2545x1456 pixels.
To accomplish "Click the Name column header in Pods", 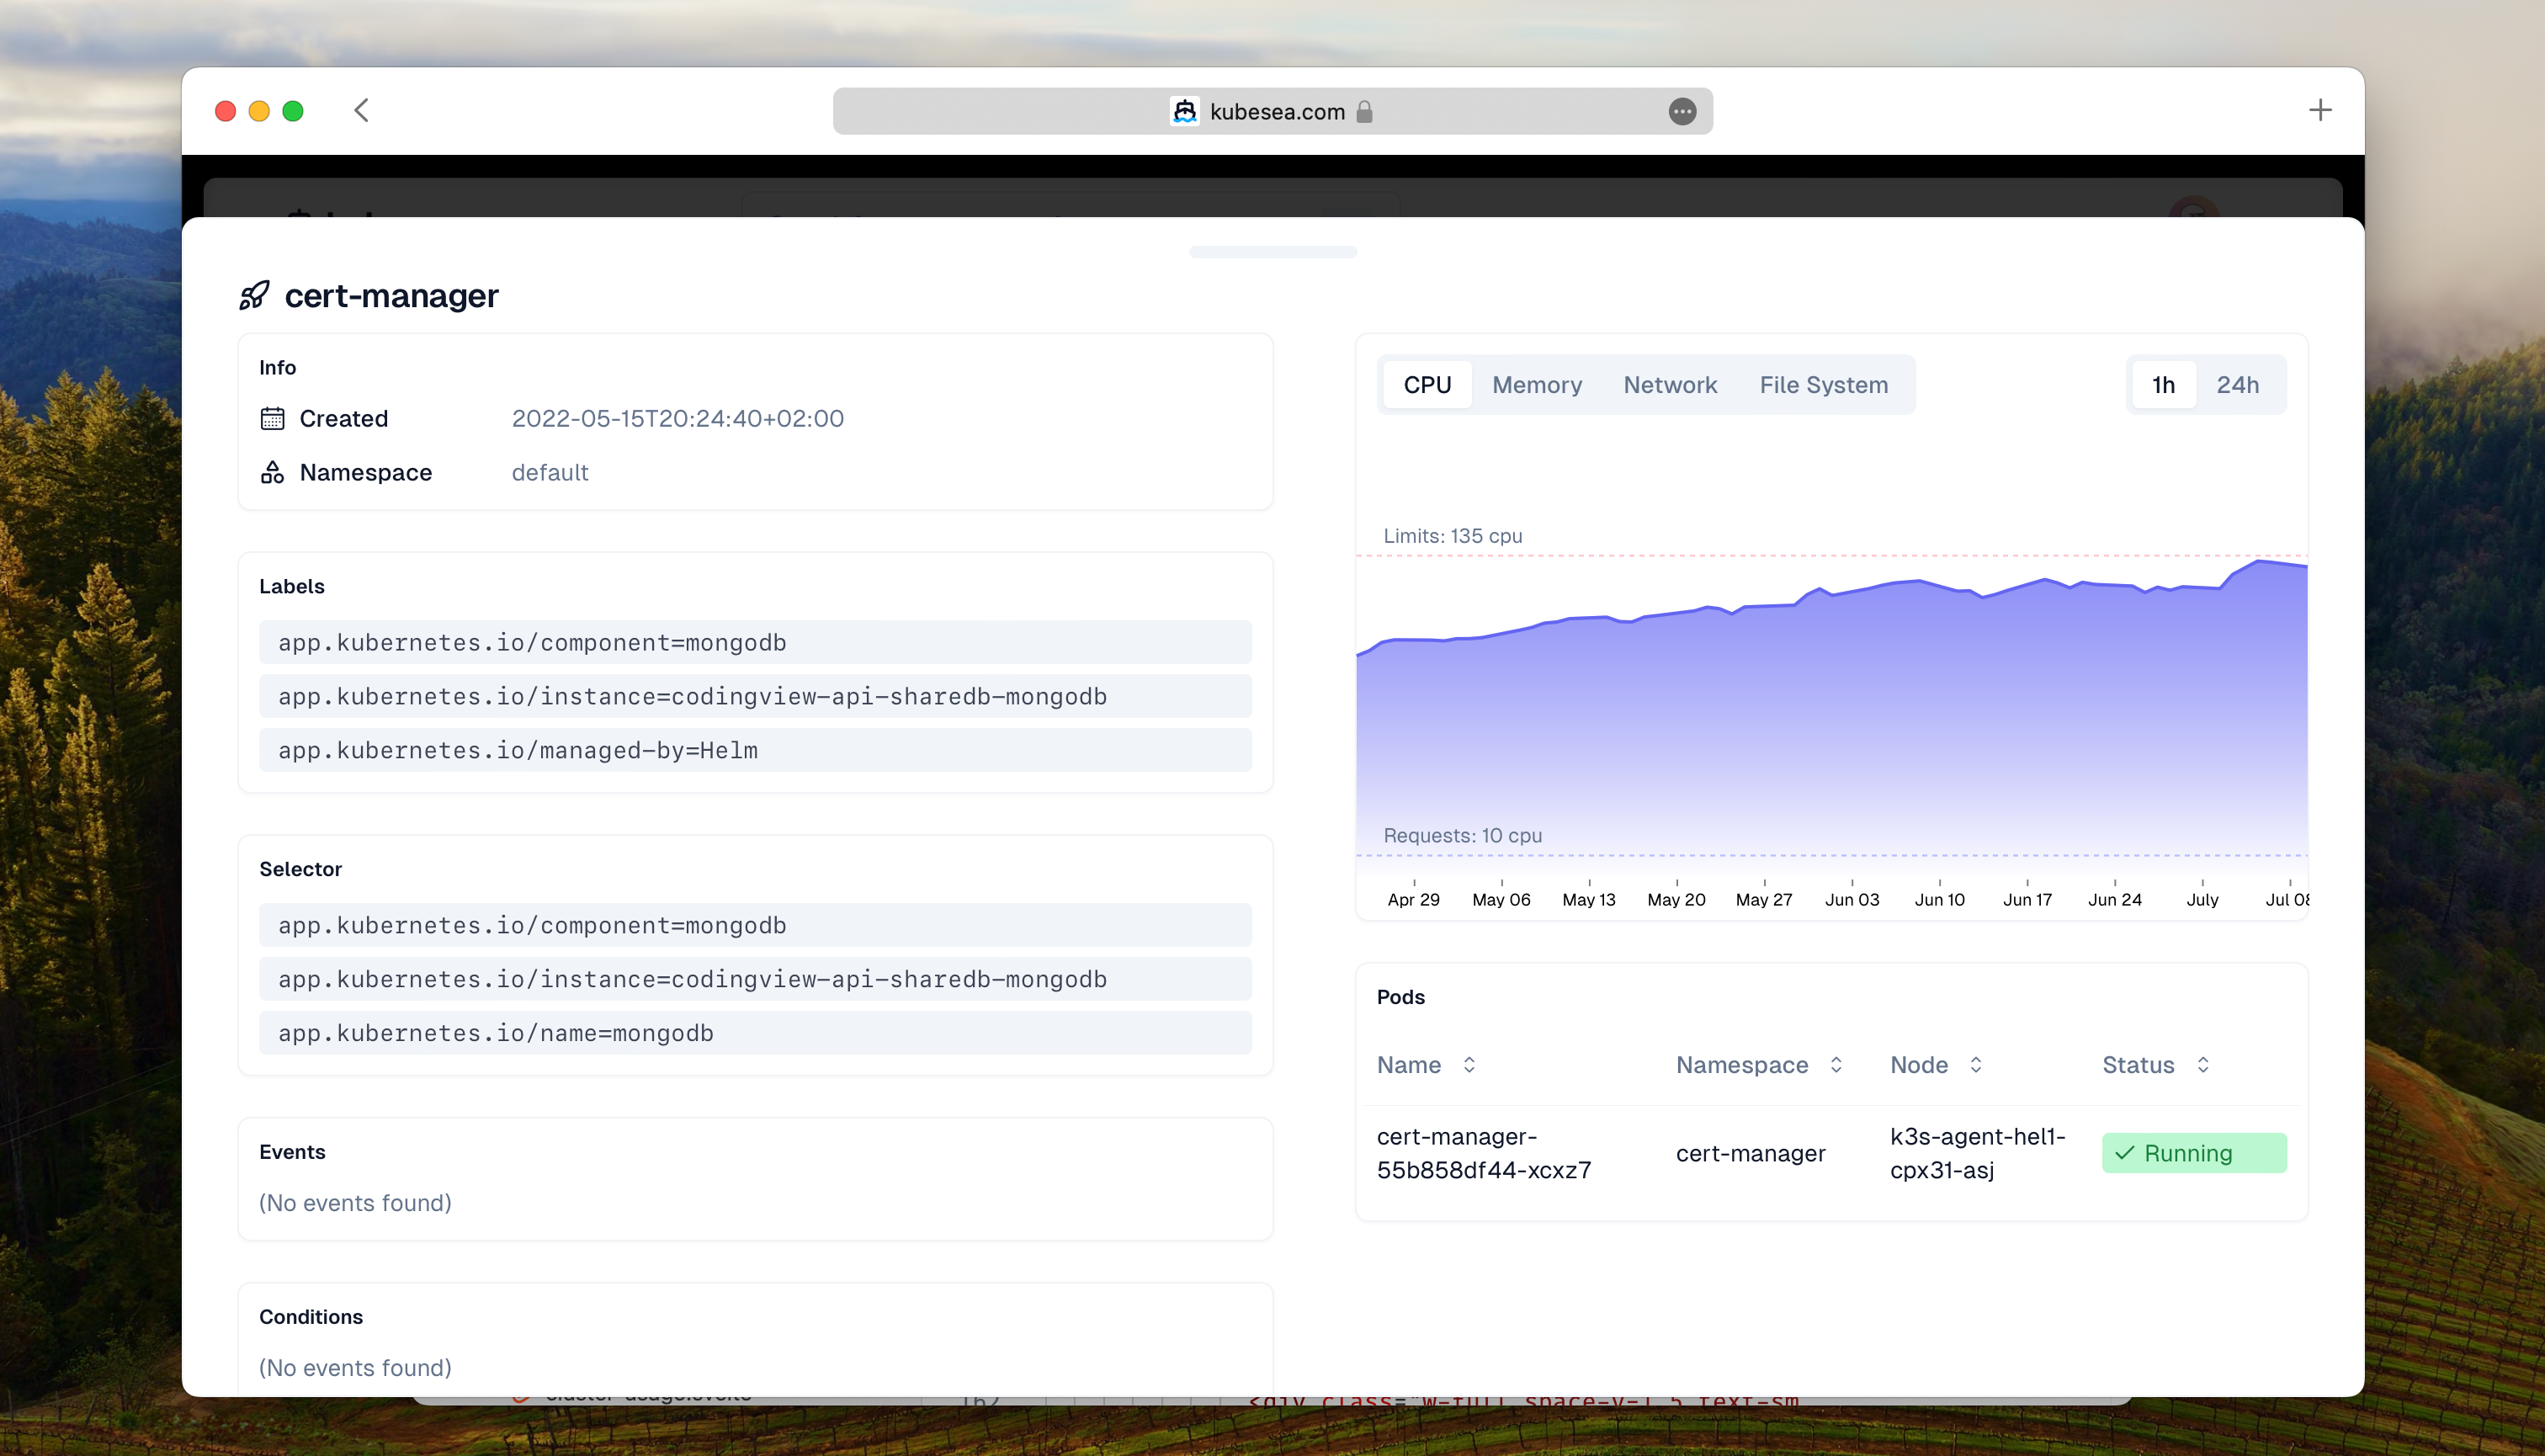I will click(x=1409, y=1064).
